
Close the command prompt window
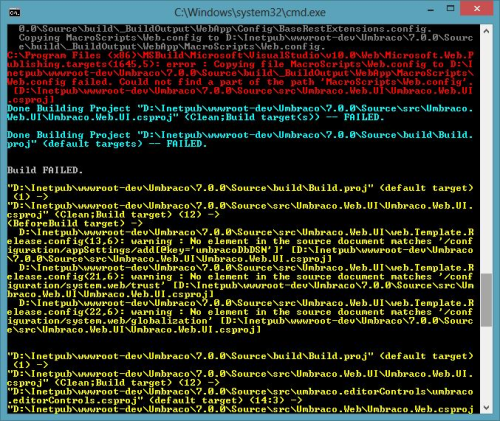click(477, 8)
